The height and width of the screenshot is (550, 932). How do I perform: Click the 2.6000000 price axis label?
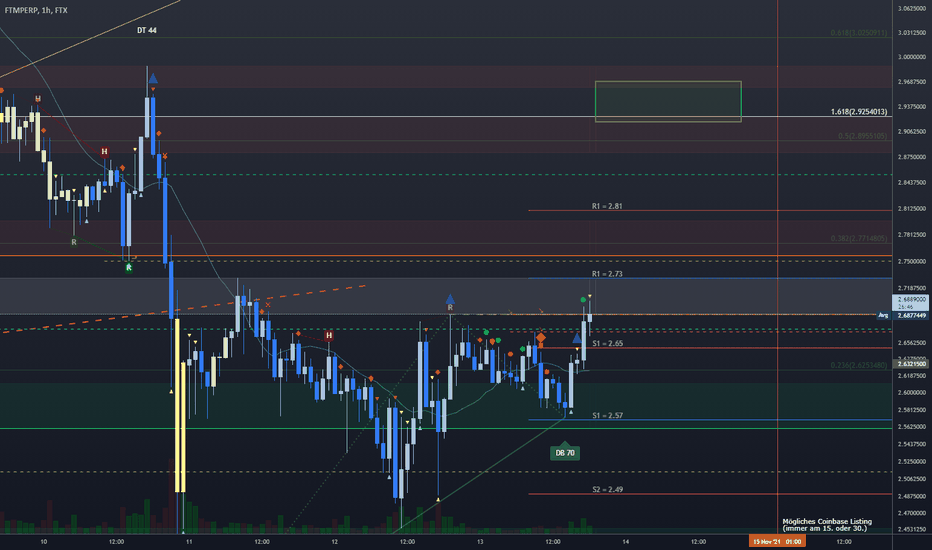click(912, 392)
